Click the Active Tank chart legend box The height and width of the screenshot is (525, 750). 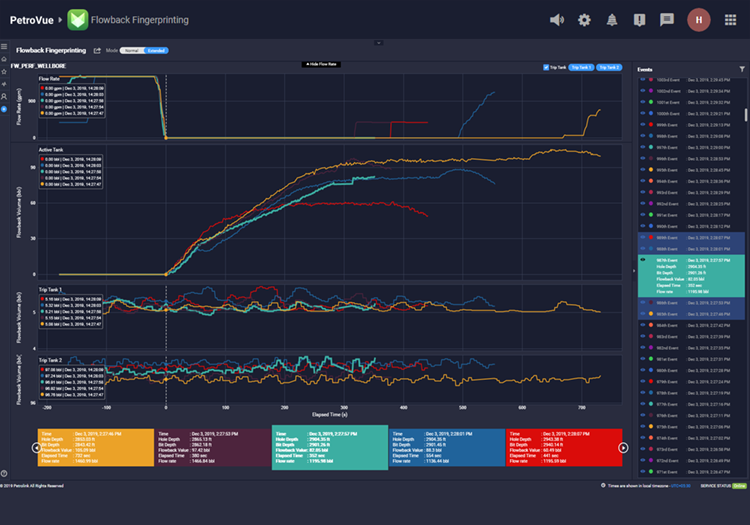point(71,172)
